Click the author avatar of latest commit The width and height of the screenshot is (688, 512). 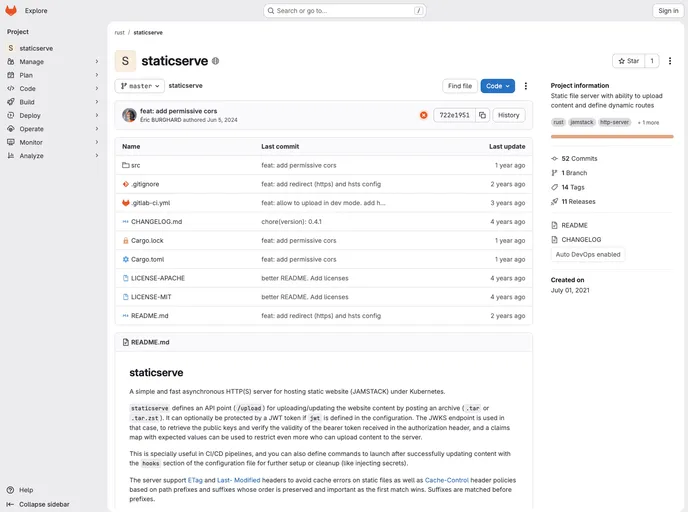129,115
